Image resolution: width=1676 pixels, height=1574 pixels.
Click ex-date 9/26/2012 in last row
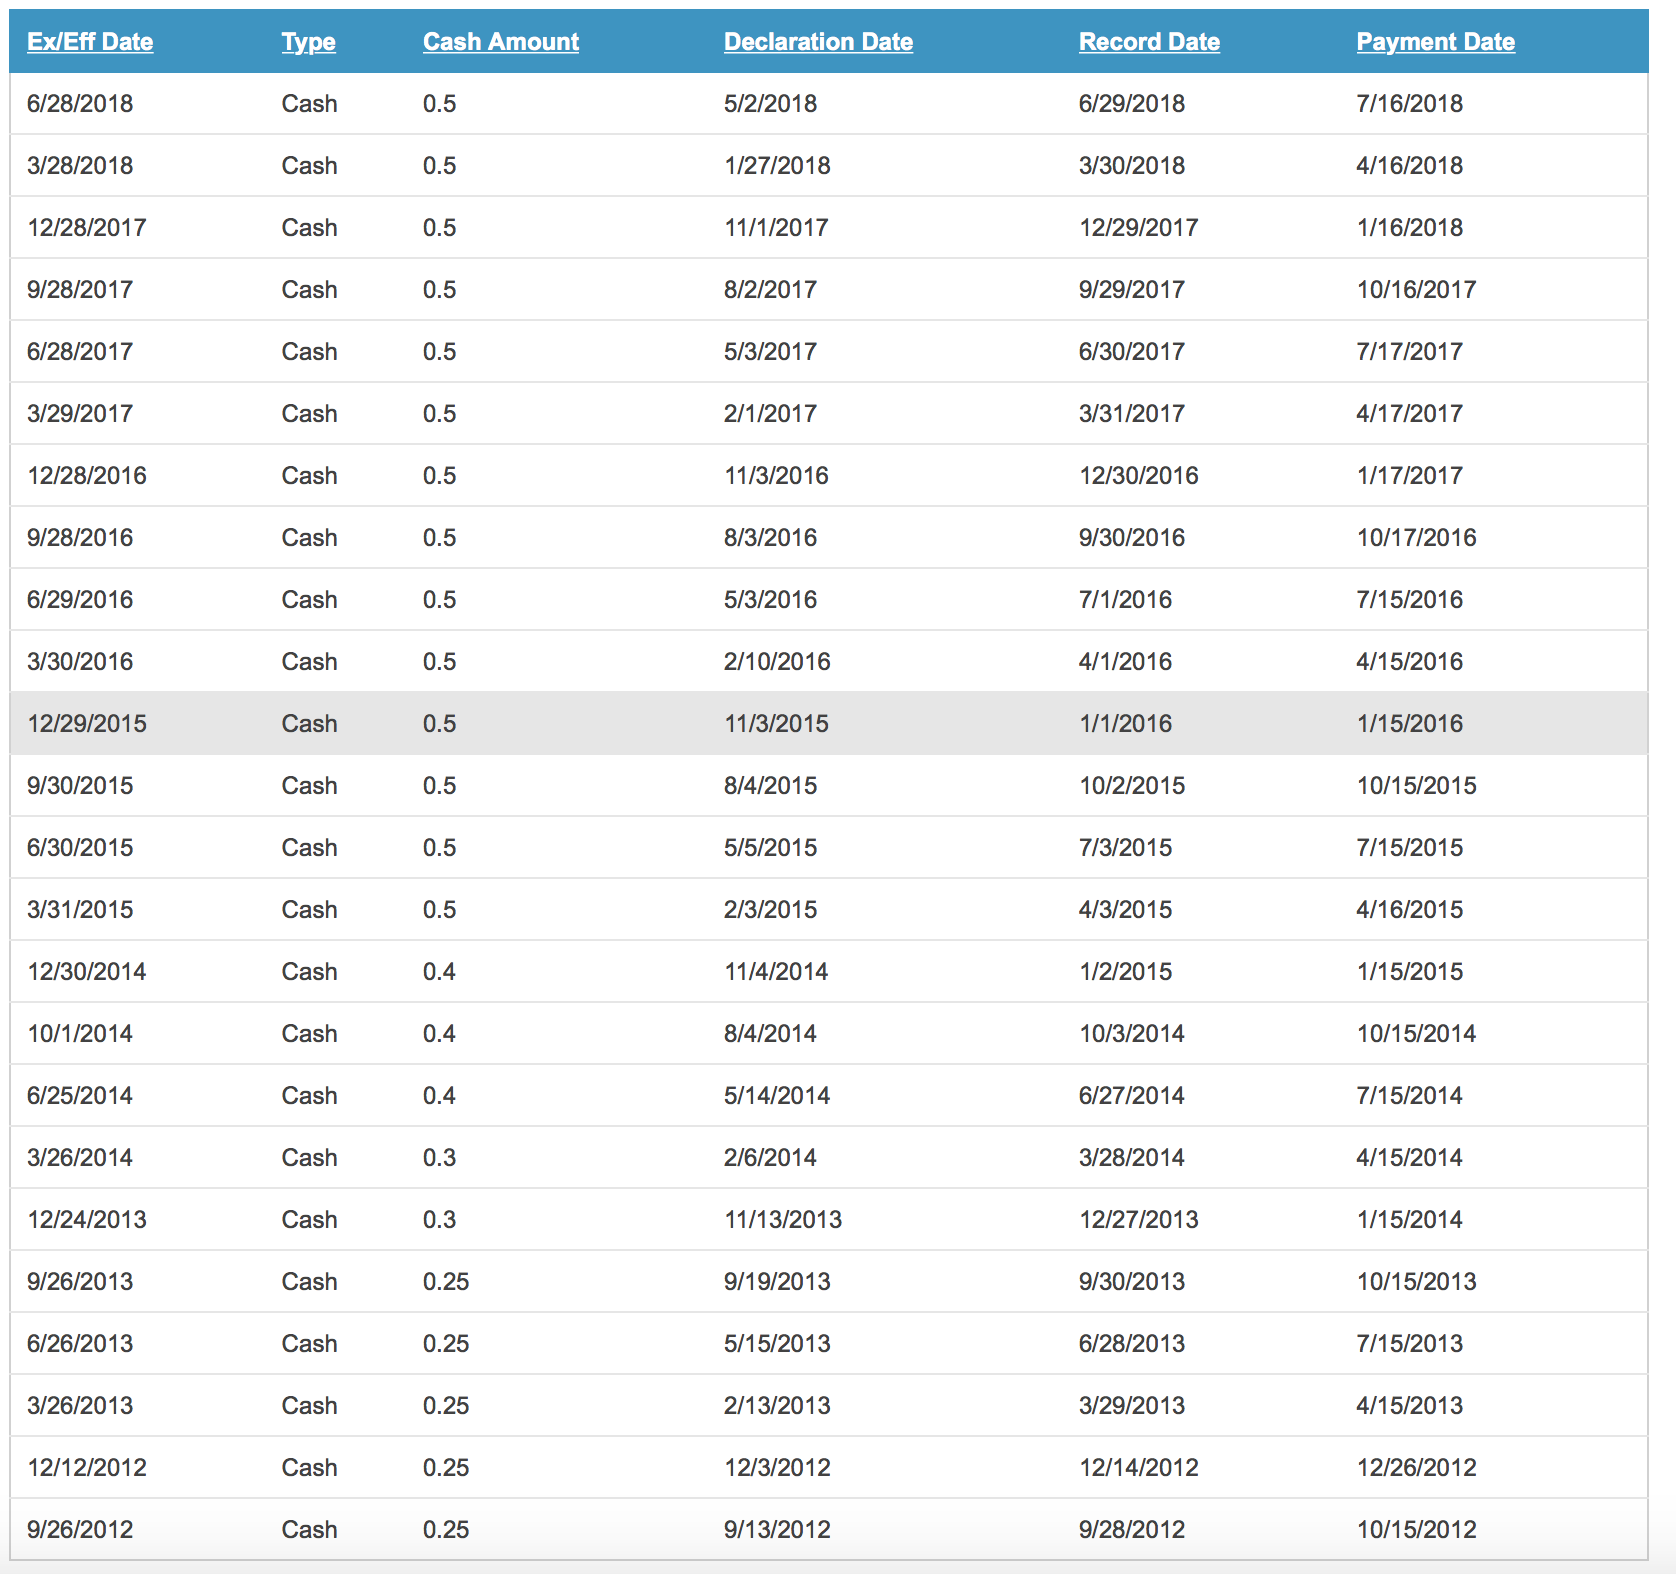click(x=80, y=1530)
